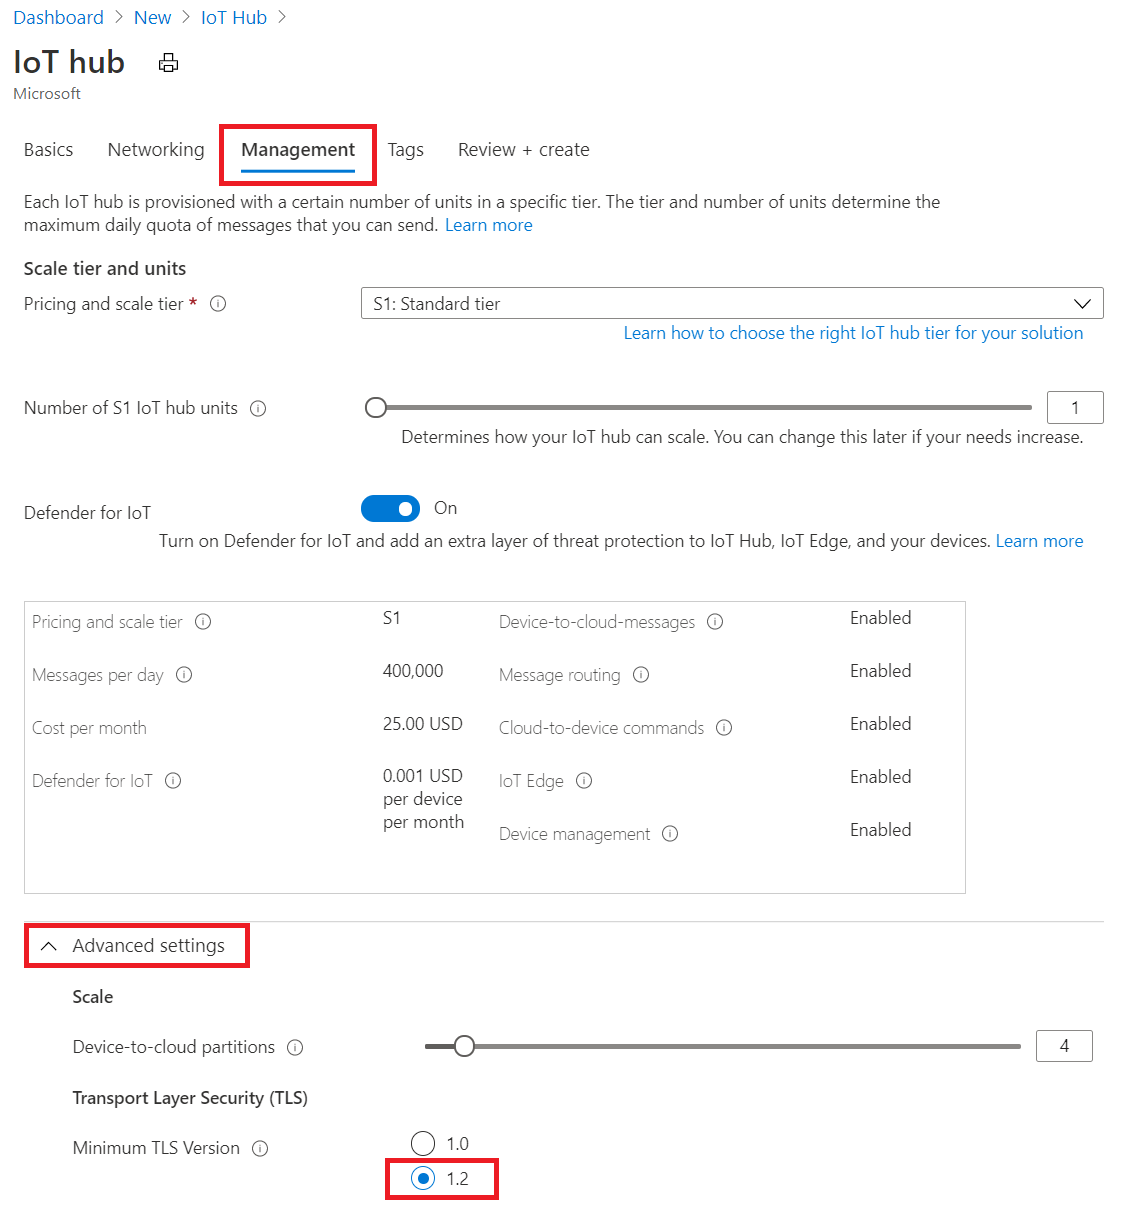
Task: View info for Messages per day
Action: [184, 675]
